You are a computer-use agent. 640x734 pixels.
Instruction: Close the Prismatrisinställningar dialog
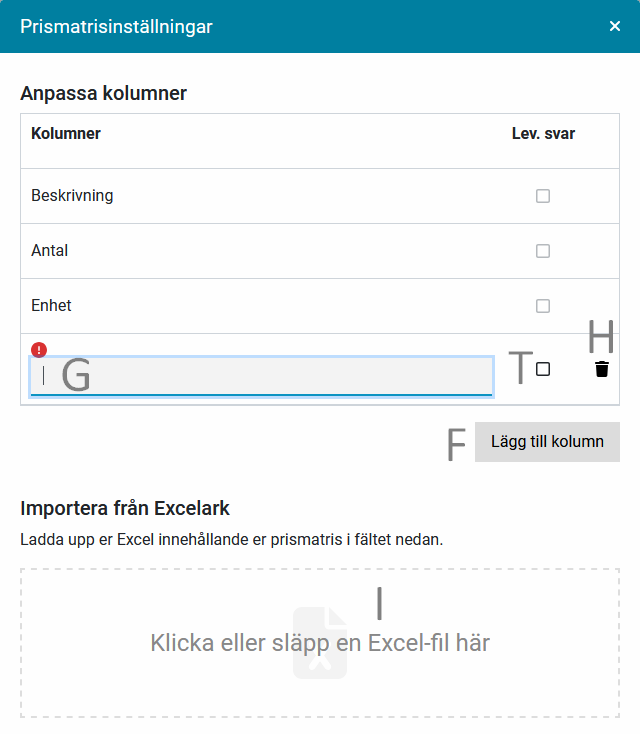(615, 26)
